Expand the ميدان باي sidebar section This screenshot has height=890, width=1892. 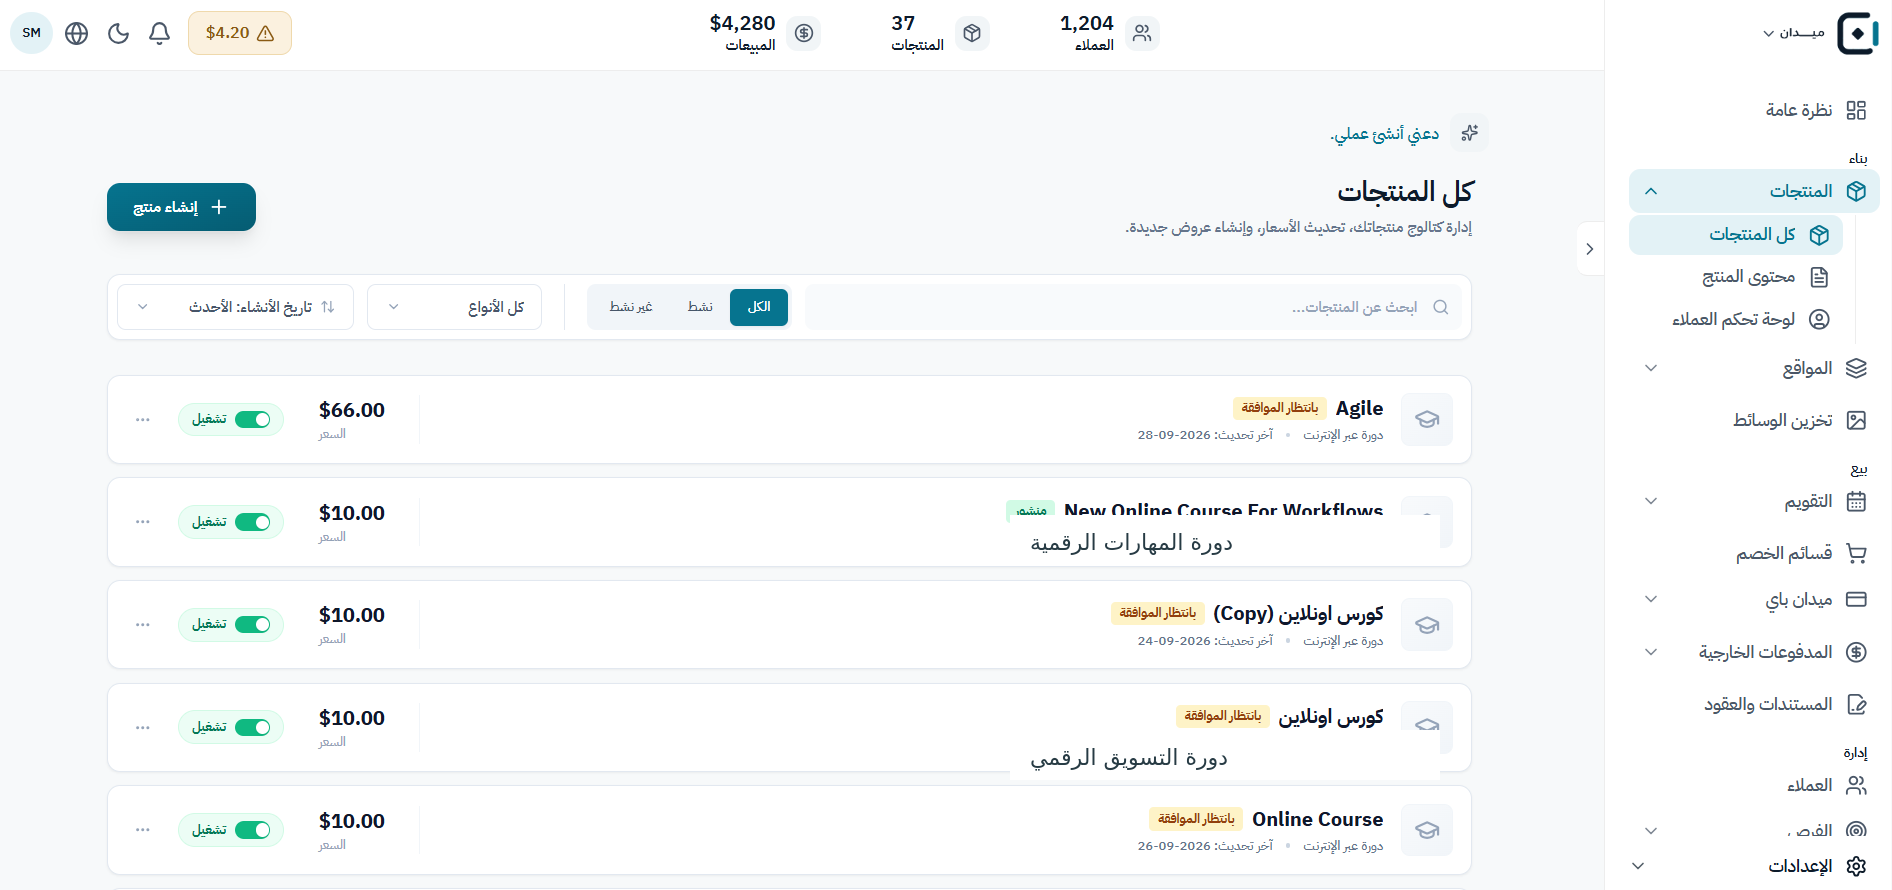(x=1651, y=599)
